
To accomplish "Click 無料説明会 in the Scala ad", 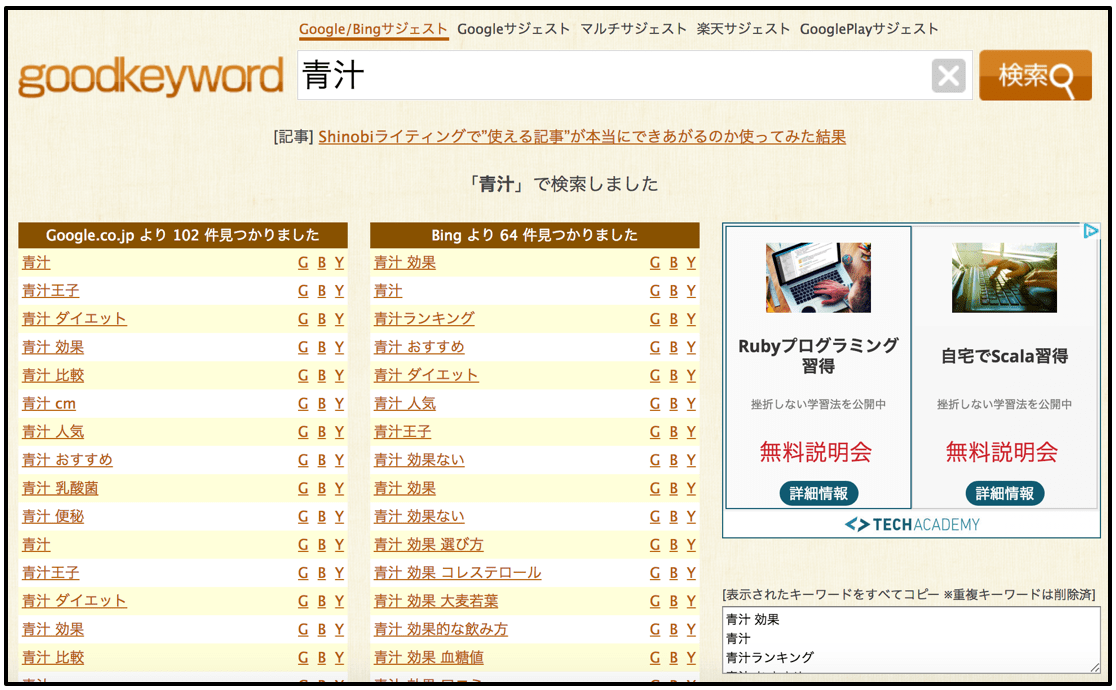I will click(x=1001, y=452).
